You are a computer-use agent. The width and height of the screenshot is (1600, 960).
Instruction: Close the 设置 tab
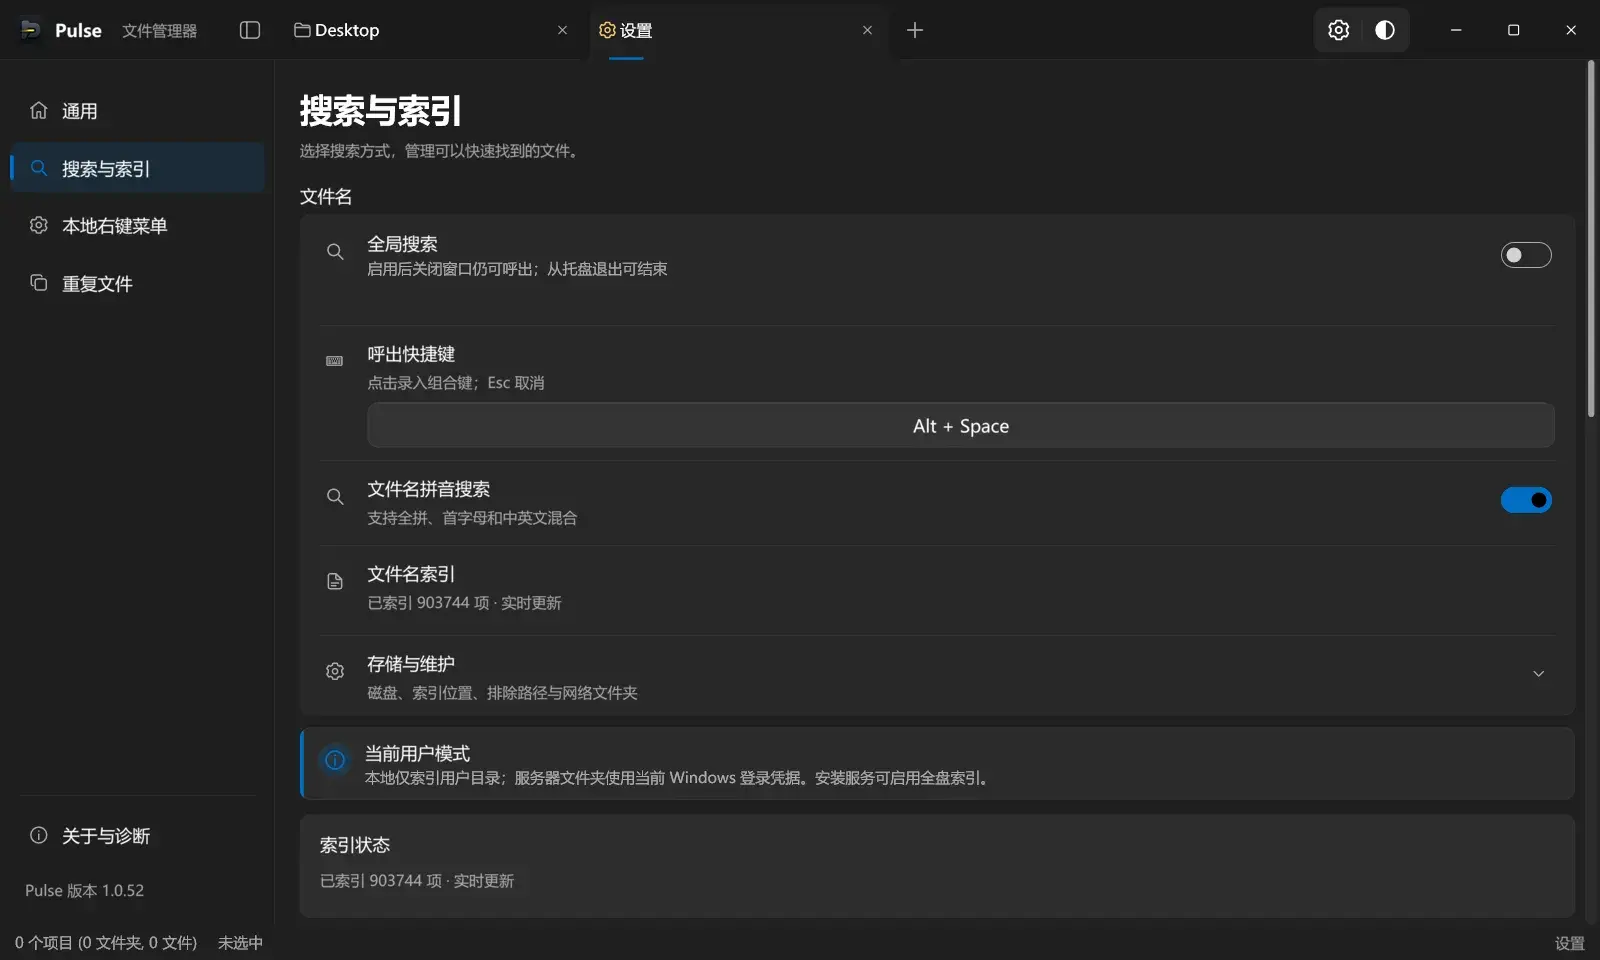click(x=867, y=30)
